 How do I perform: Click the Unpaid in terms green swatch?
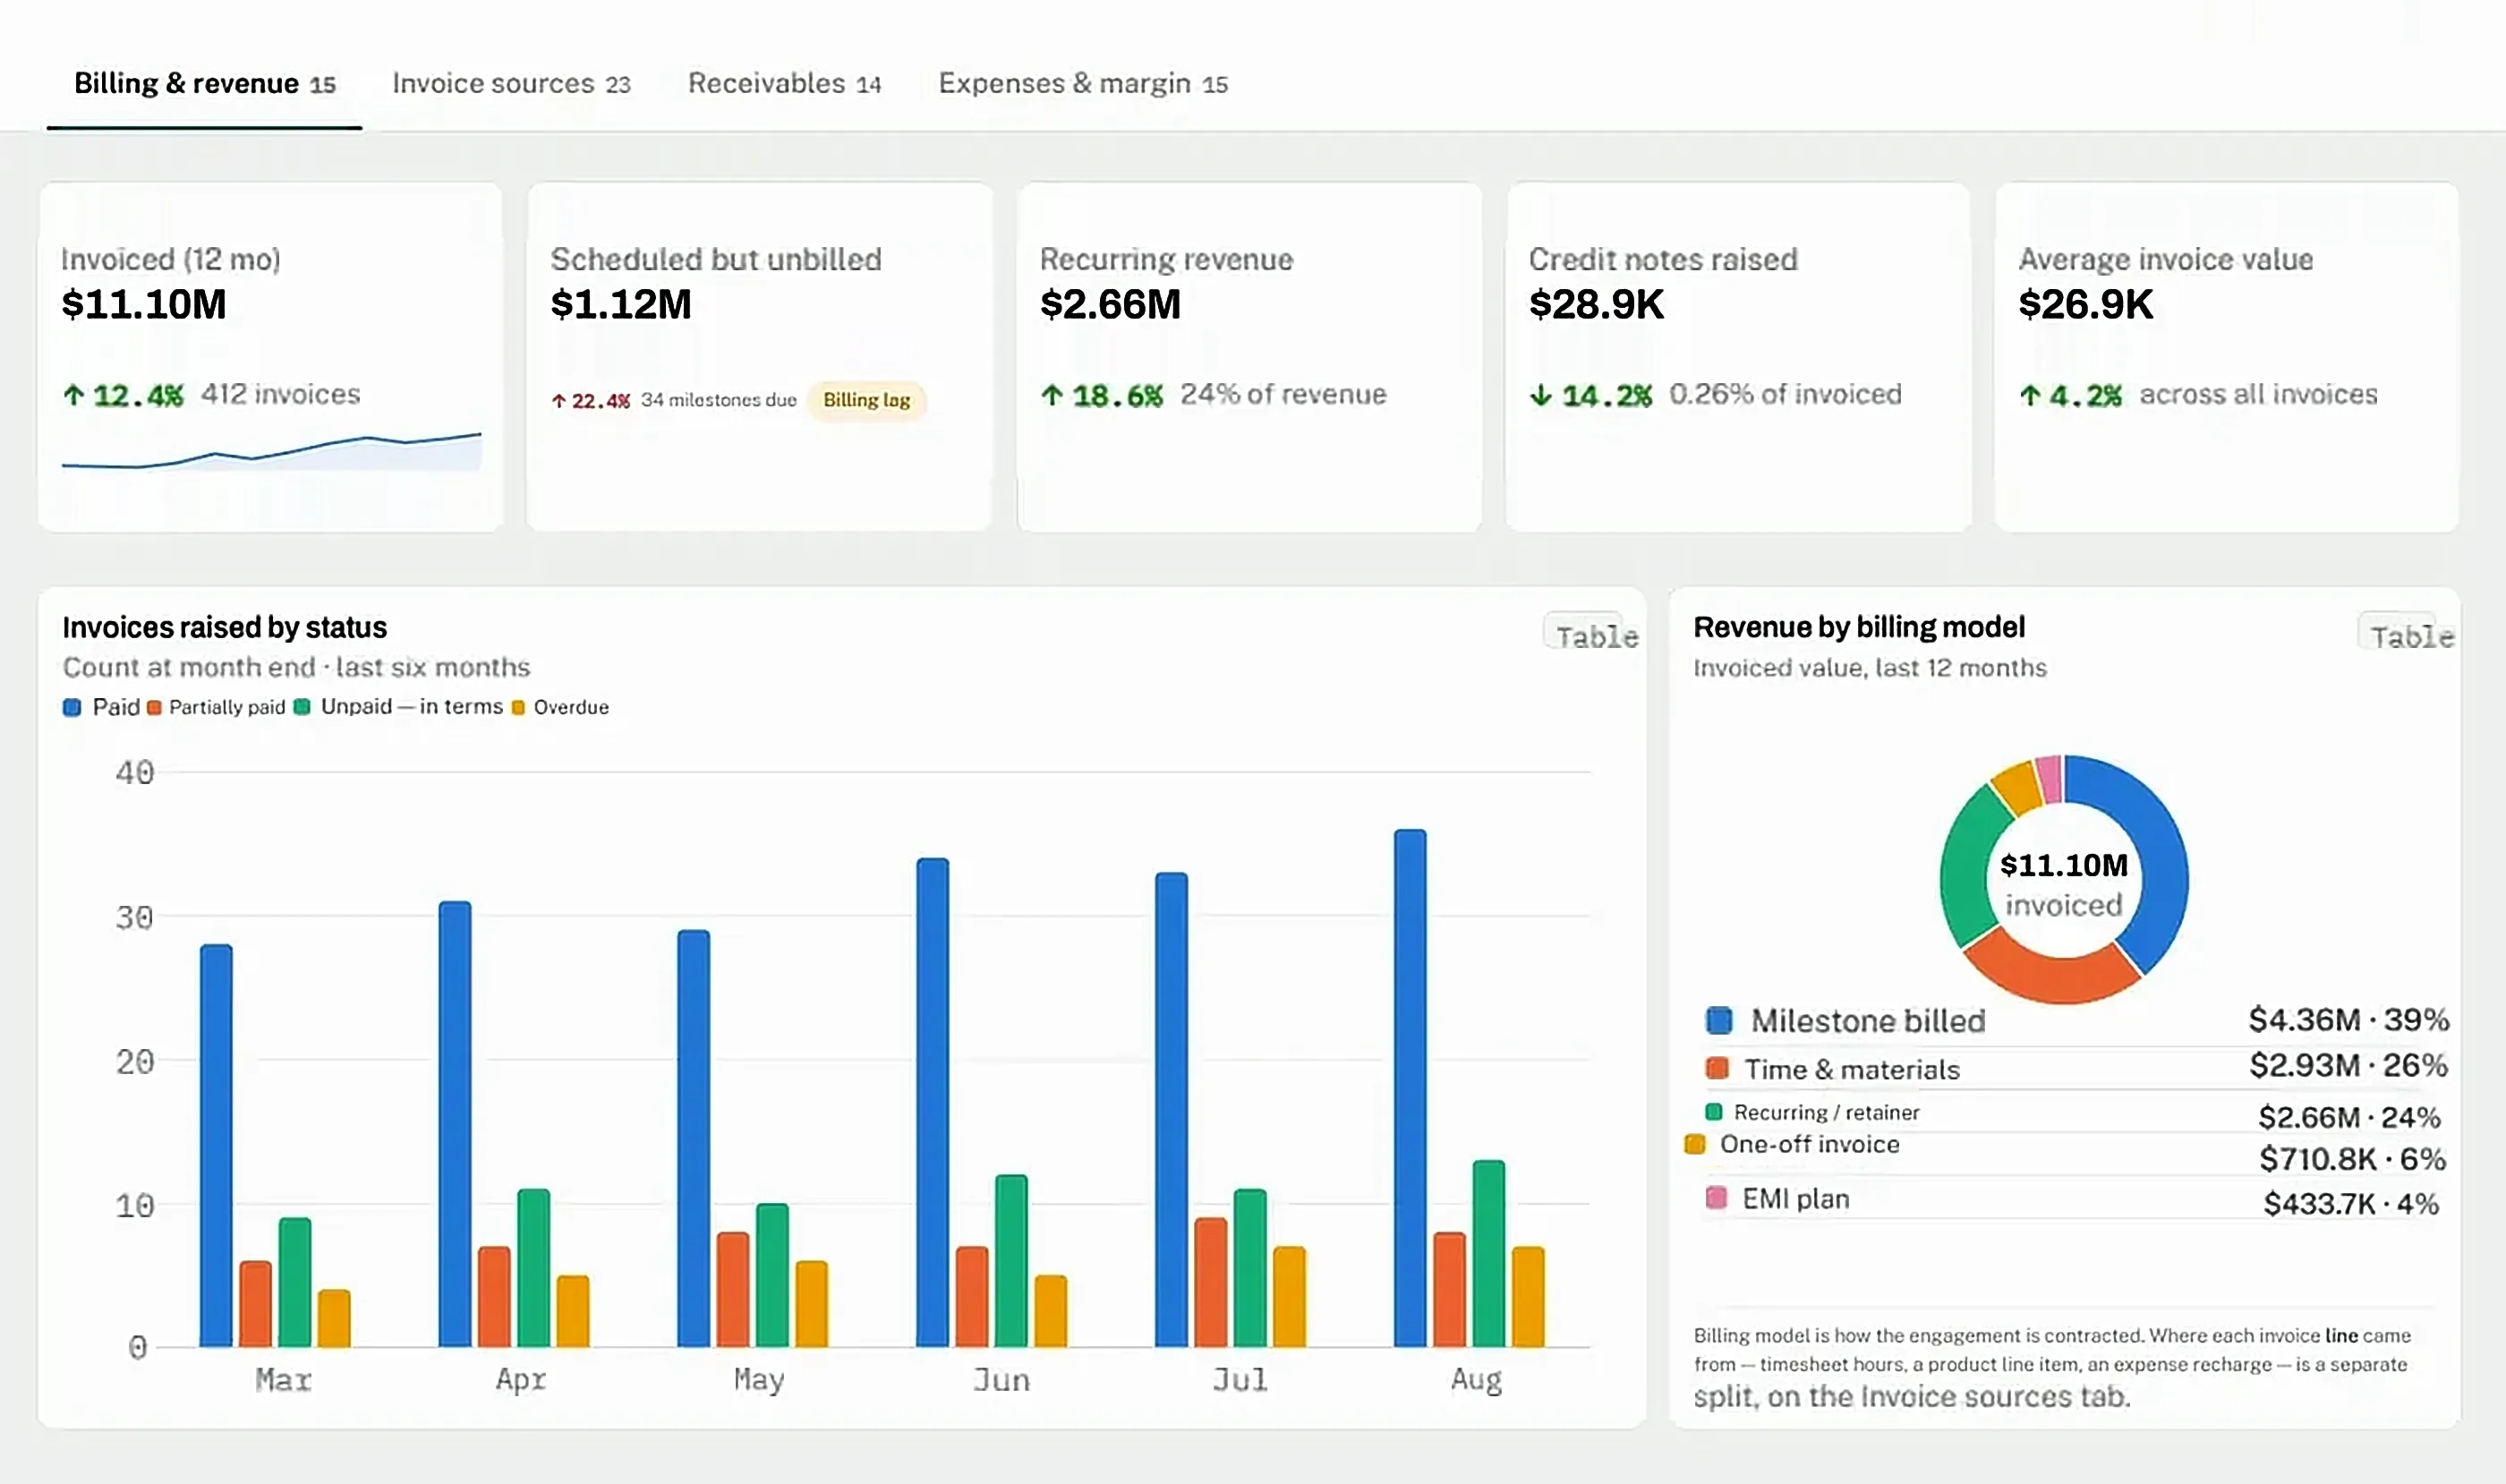[x=302, y=707]
